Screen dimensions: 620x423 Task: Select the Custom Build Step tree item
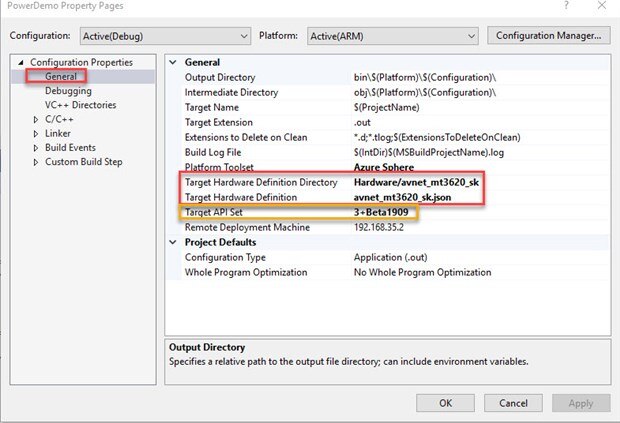[83, 162]
